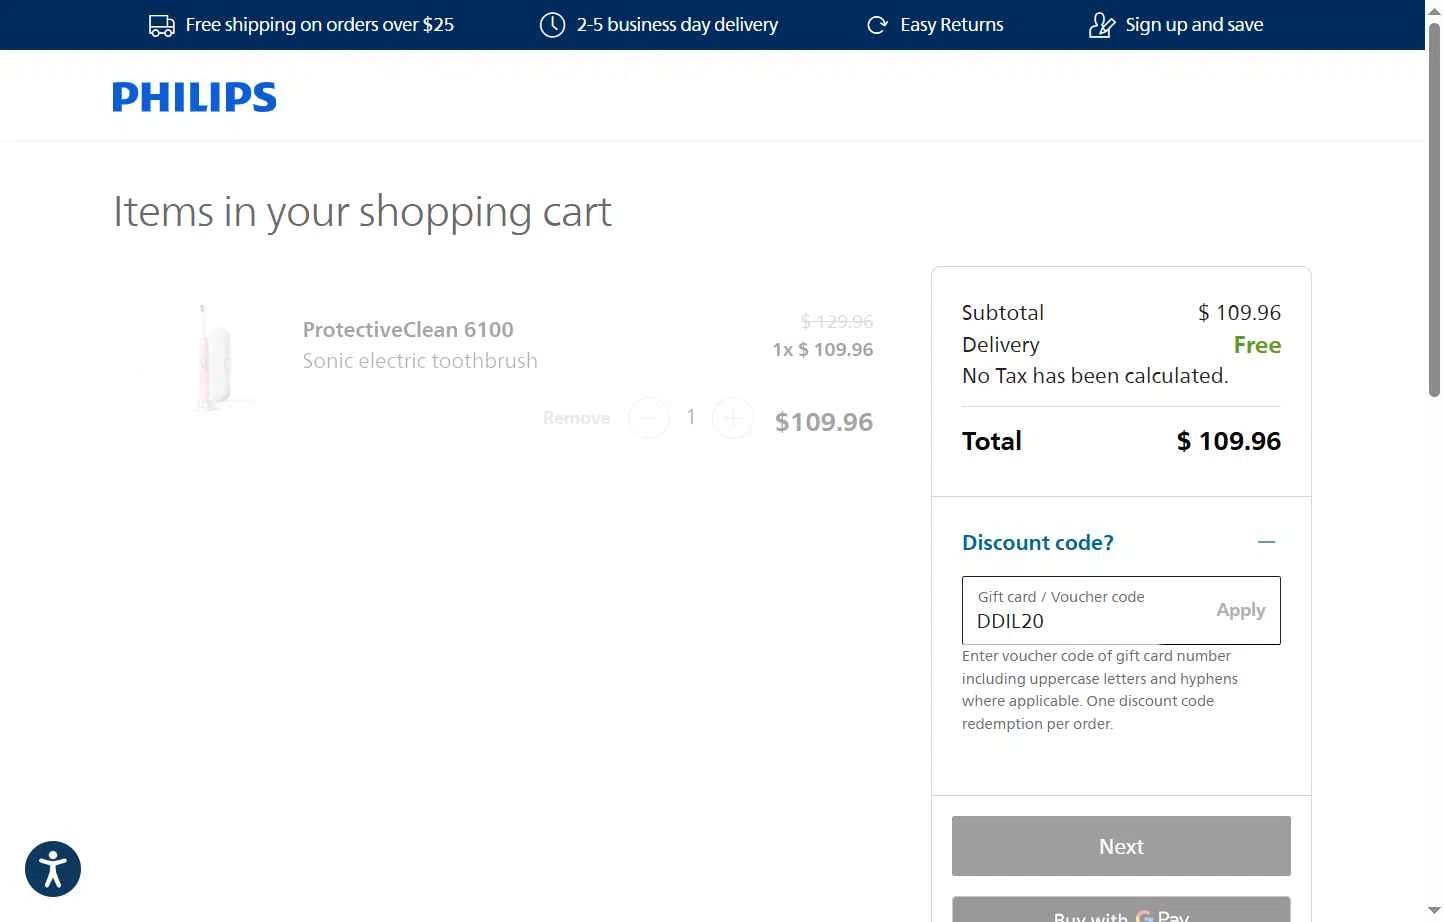Remove the ProtectiveClean 6100 from cart
This screenshot has width=1444, height=922.
pyautogui.click(x=576, y=418)
